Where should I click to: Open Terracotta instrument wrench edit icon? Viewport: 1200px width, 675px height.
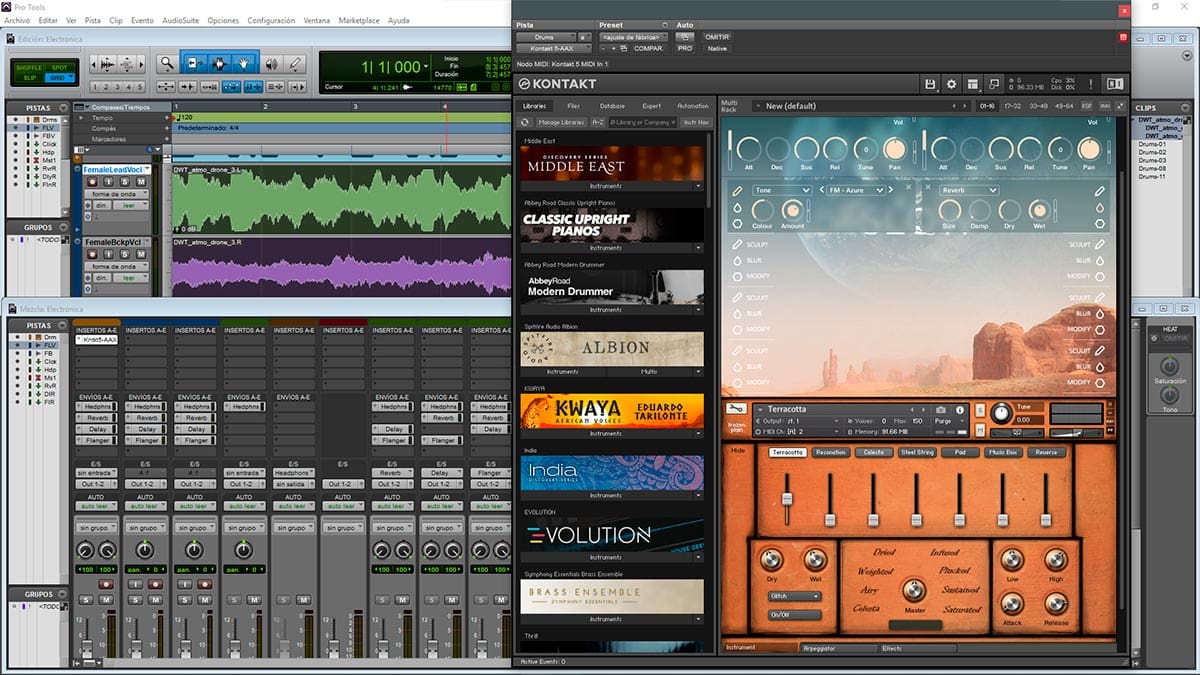[736, 409]
